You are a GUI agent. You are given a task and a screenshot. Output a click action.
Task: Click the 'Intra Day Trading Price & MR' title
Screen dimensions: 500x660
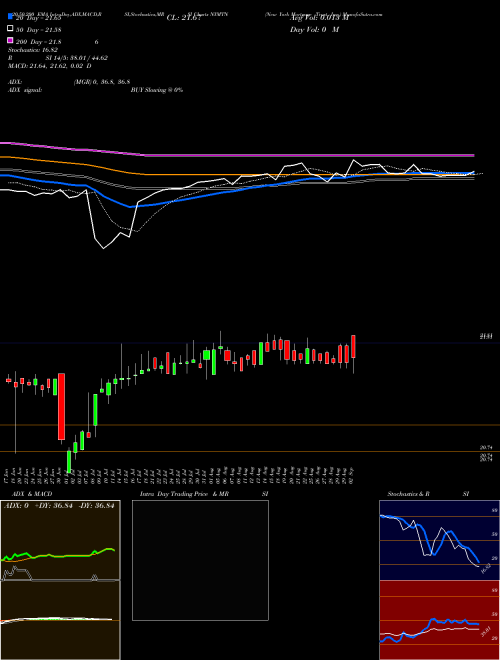pos(184,494)
